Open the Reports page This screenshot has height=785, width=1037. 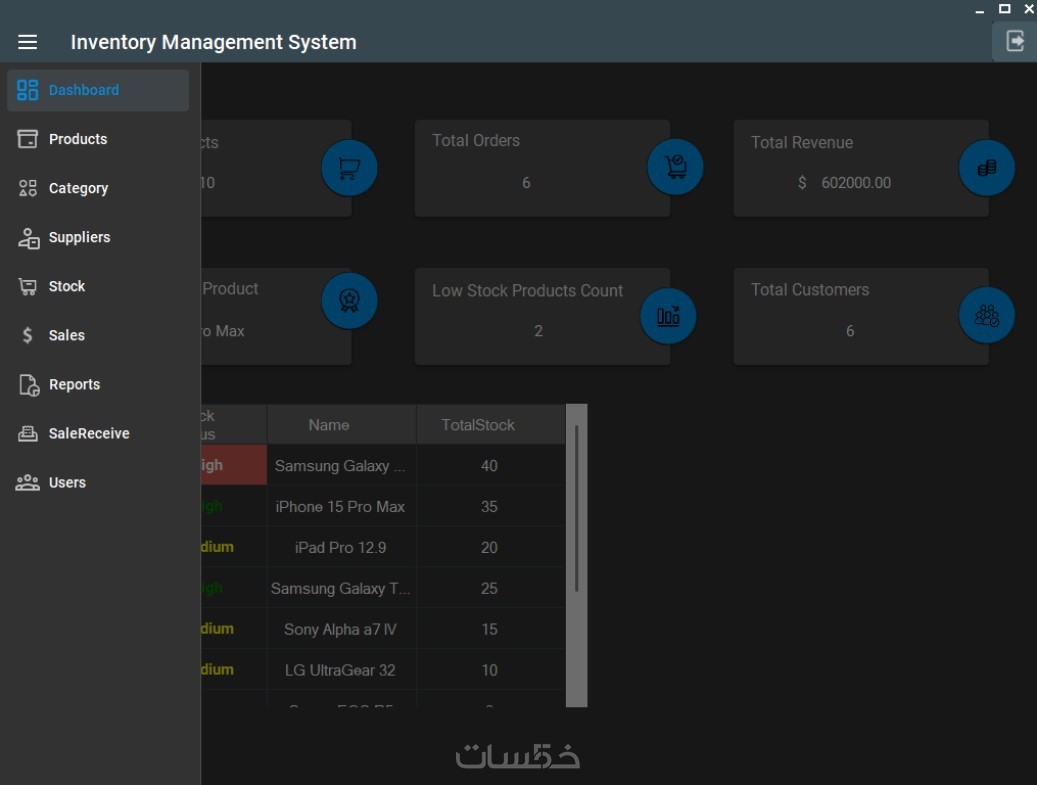pos(98,384)
